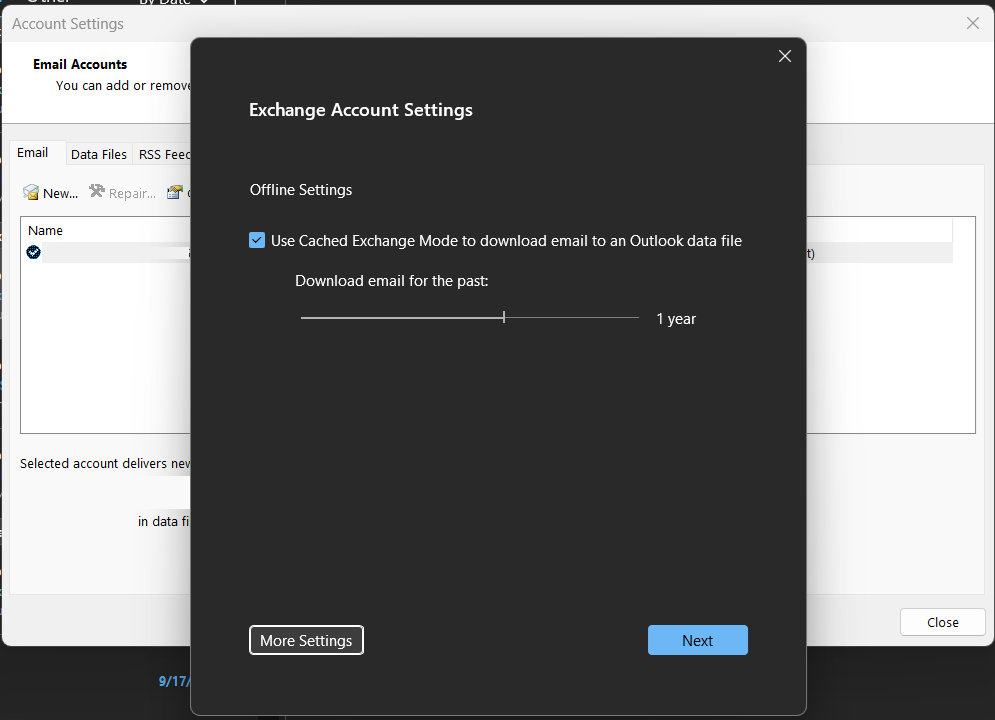Click the Repair tools icon
Image resolution: width=995 pixels, height=720 pixels.
pos(96,192)
